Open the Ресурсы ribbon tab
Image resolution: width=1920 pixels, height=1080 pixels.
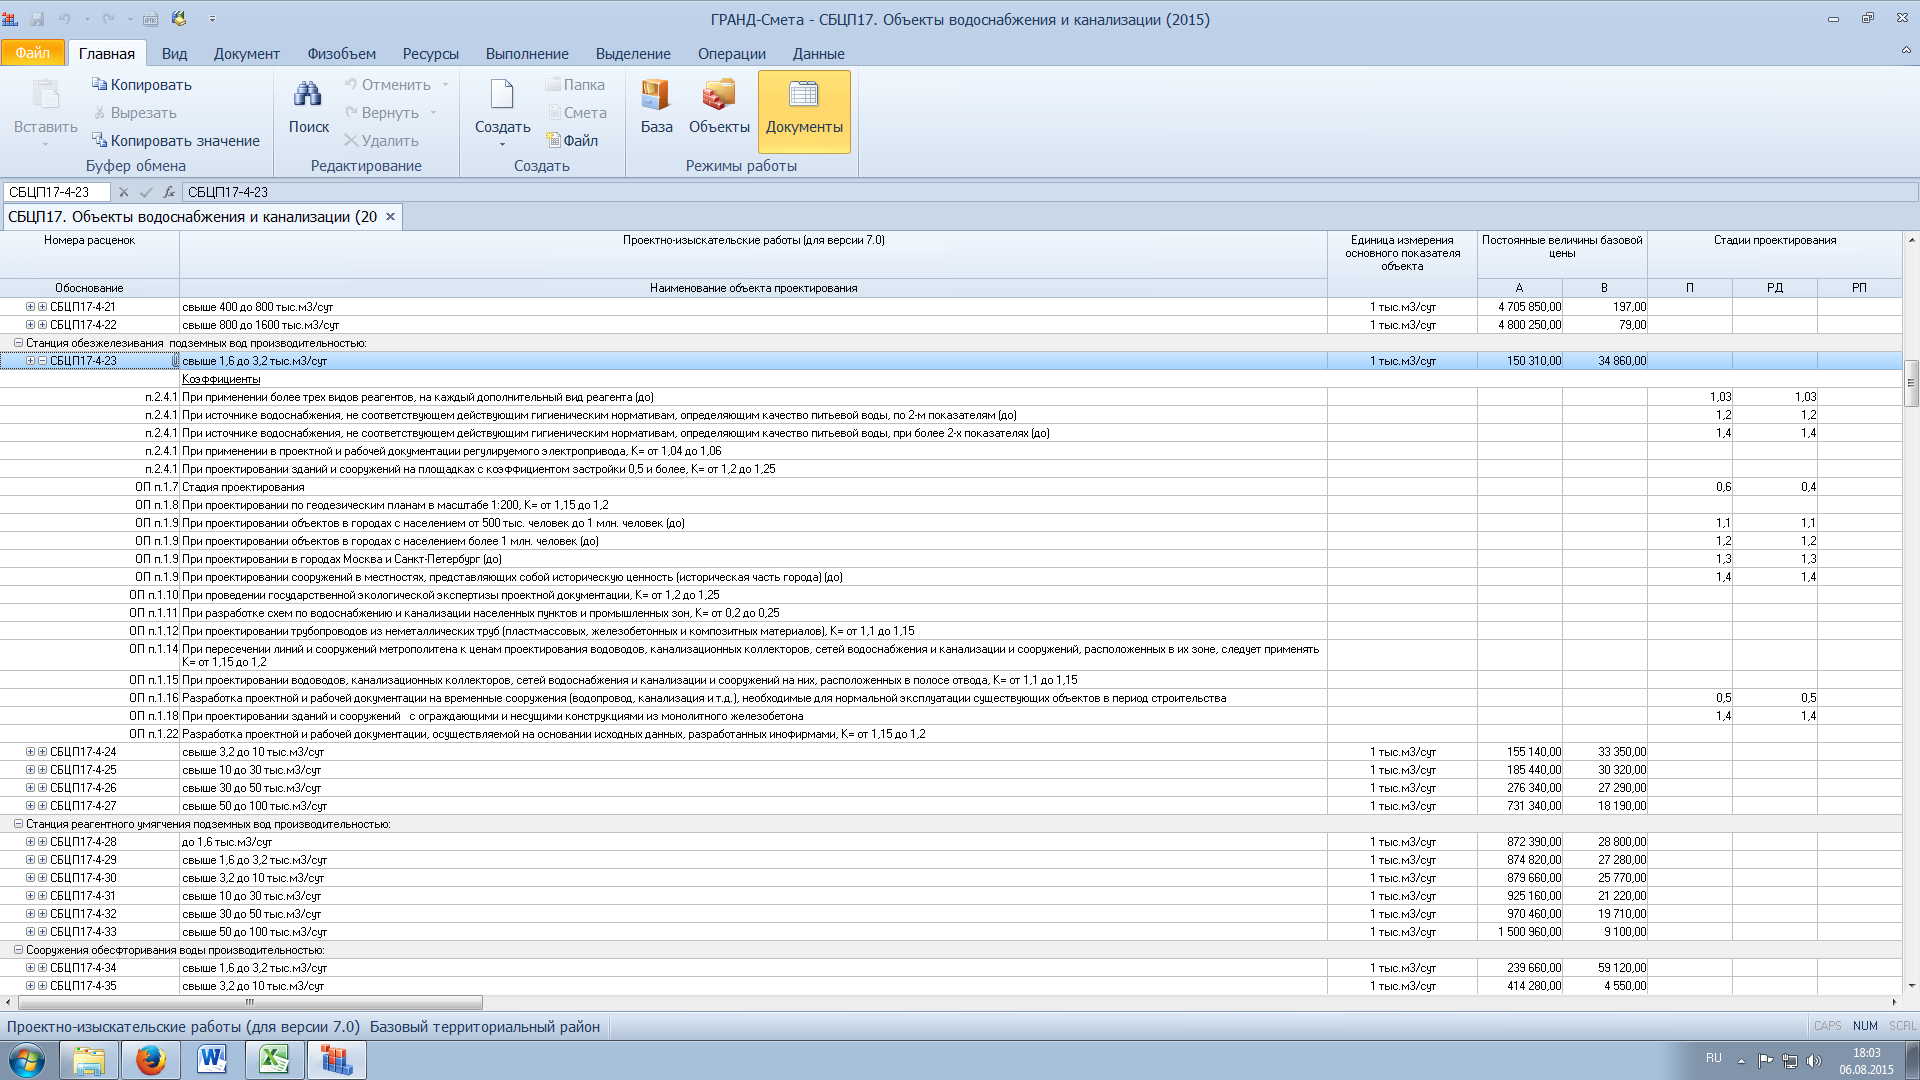point(430,54)
